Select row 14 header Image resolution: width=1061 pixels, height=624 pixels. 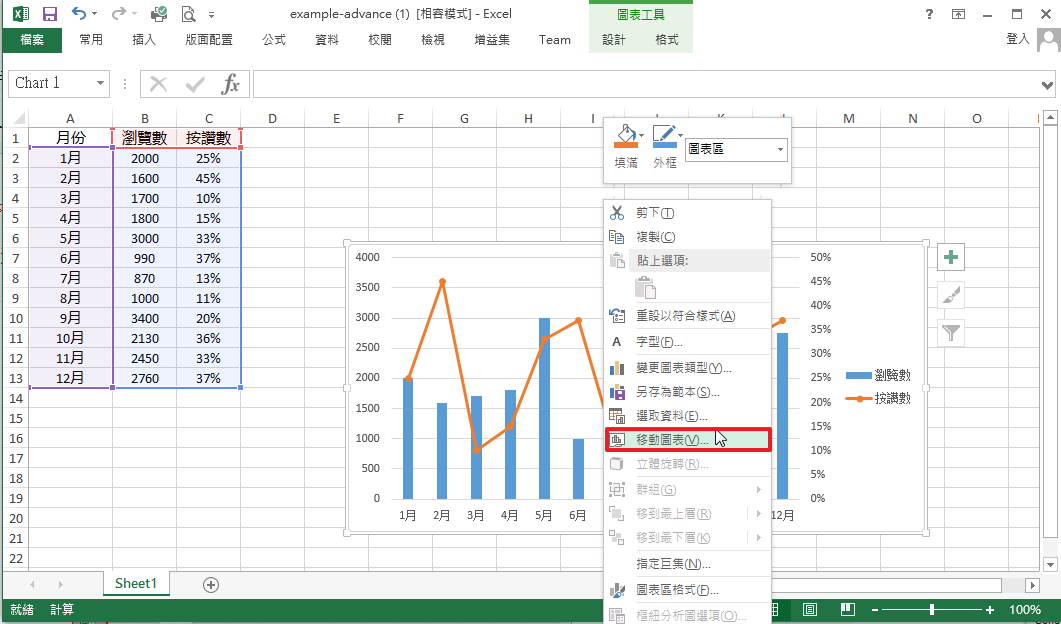point(16,398)
